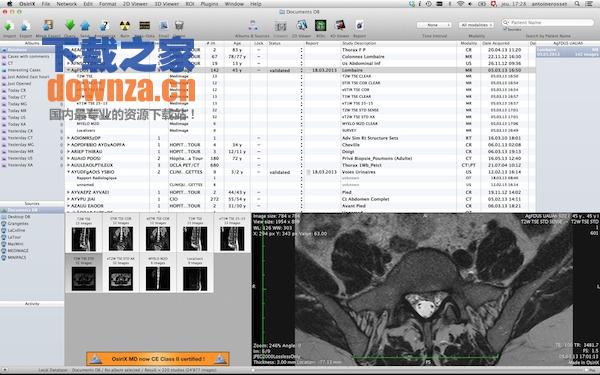Sort by Modality column header
The height and width of the screenshot is (375, 600).
(469, 43)
